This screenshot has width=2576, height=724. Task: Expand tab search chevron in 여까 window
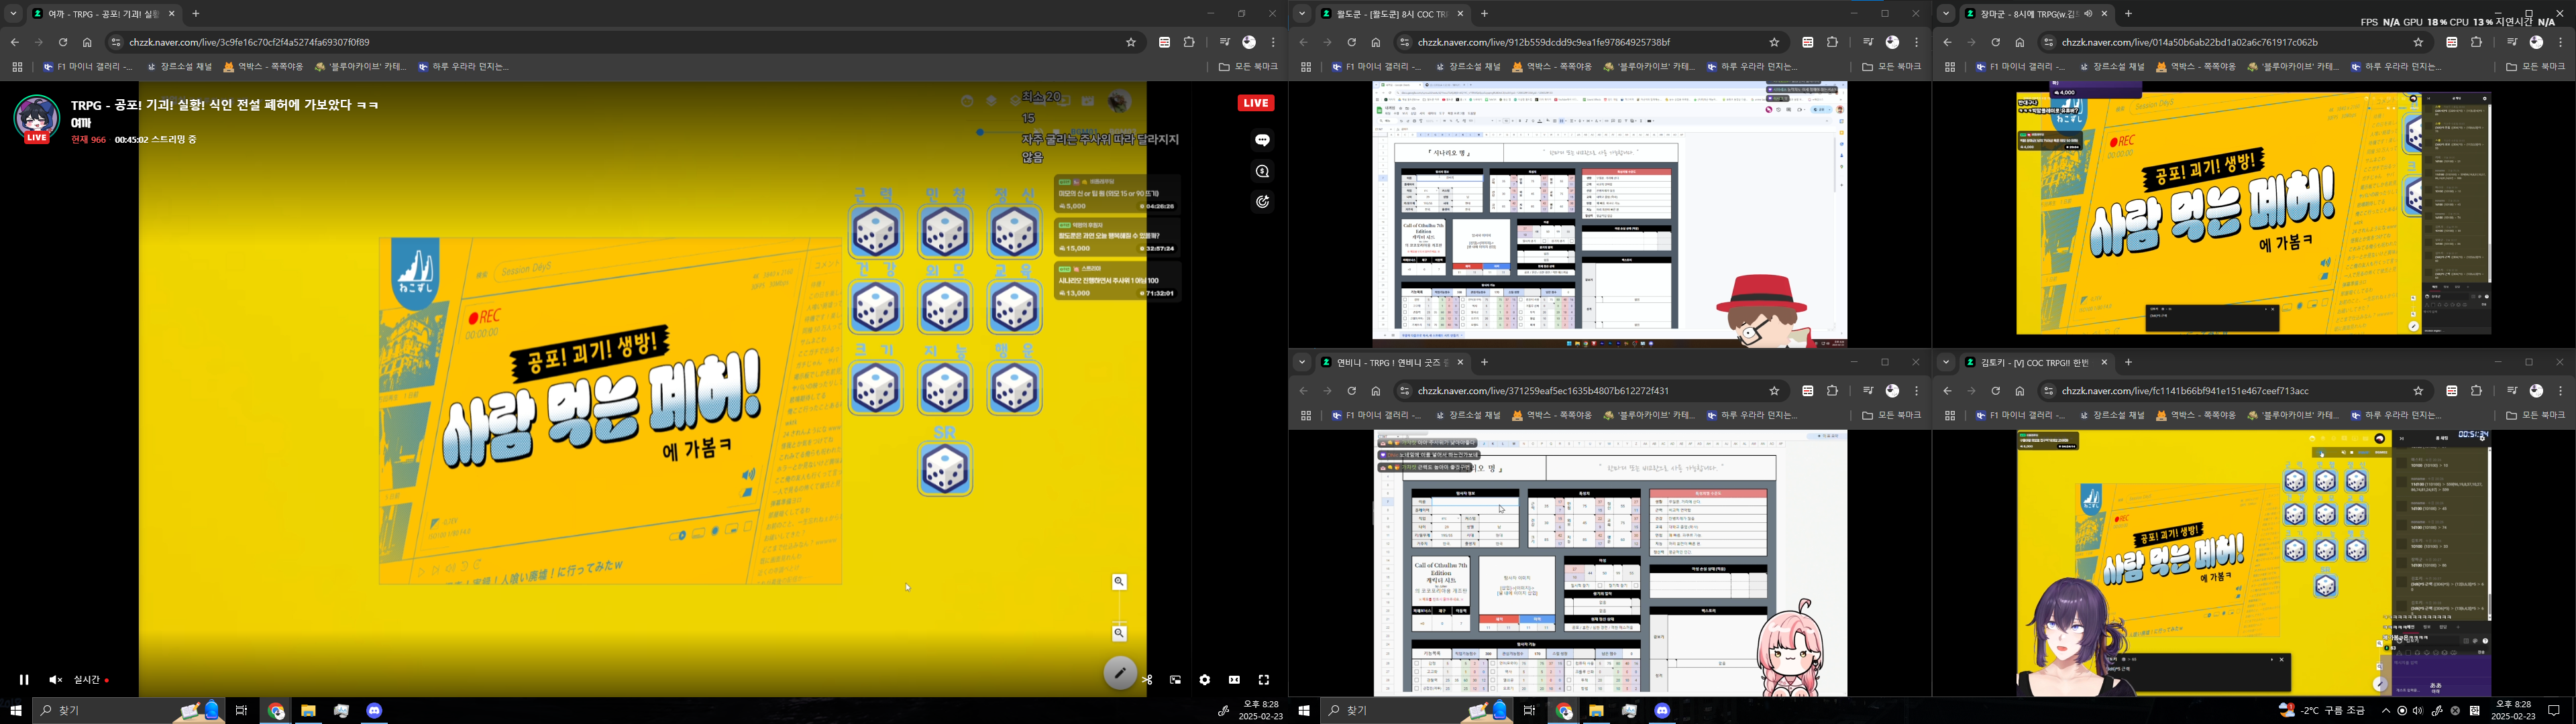(x=13, y=14)
